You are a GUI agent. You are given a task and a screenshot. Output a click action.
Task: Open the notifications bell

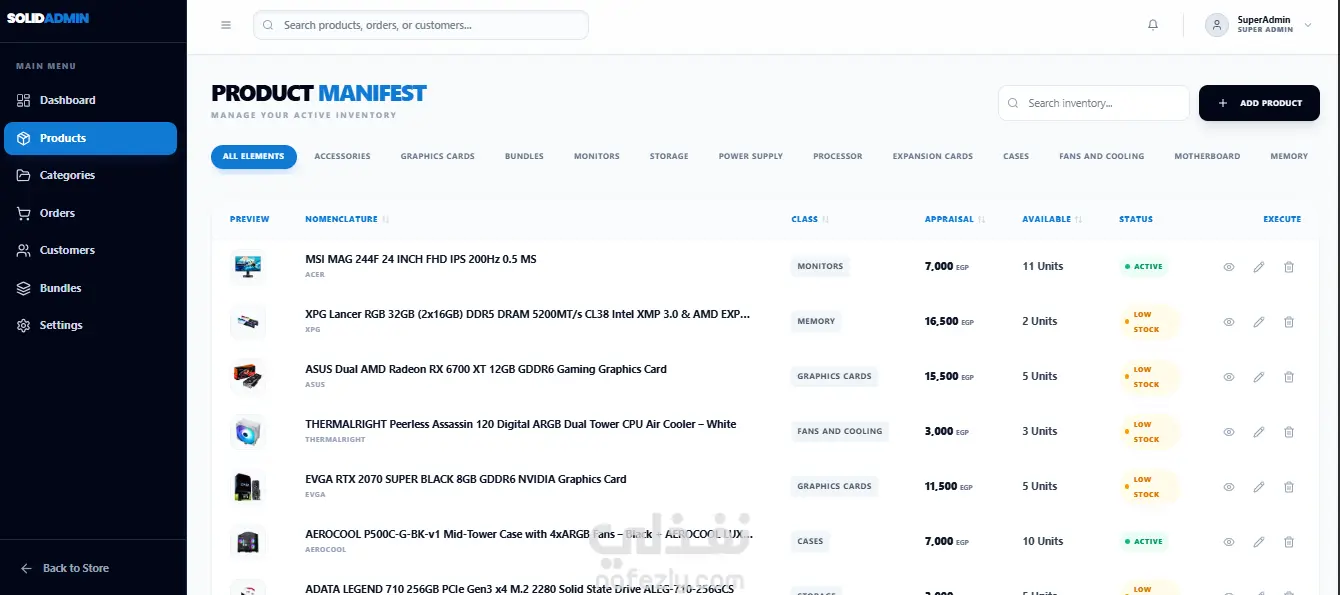[1153, 25]
